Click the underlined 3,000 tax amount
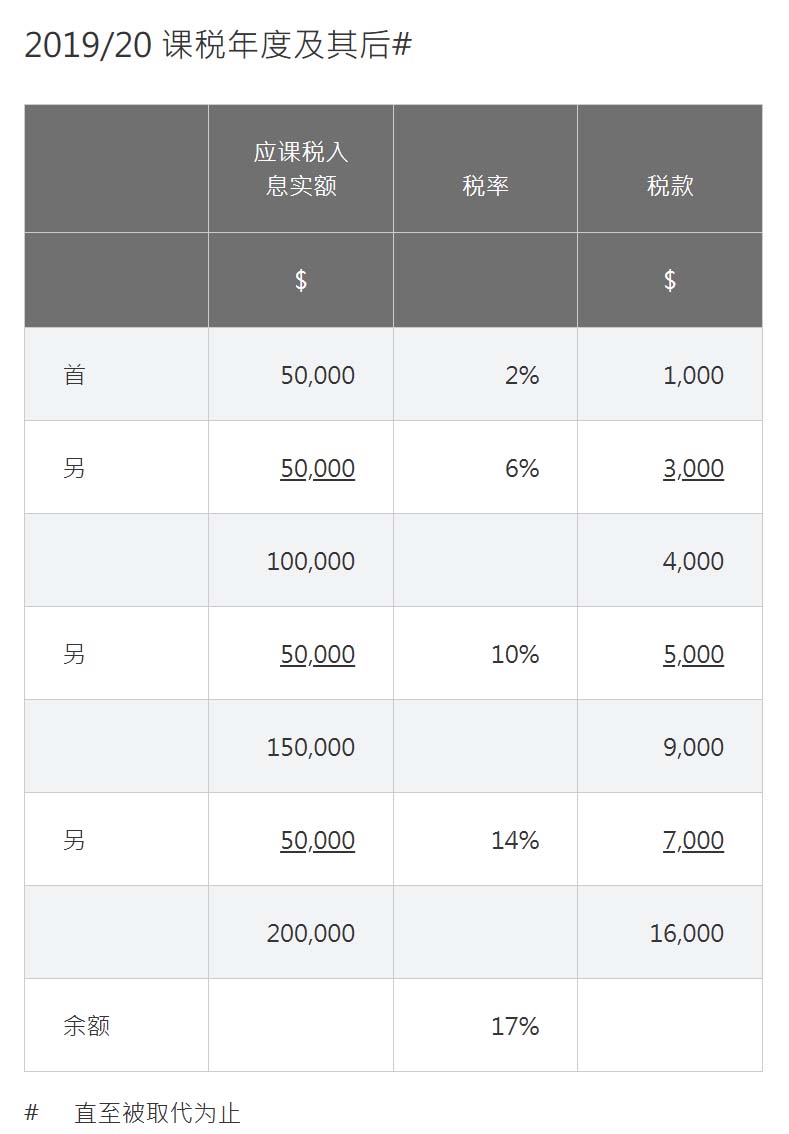Viewport: 789px width, 1134px height. coord(694,469)
